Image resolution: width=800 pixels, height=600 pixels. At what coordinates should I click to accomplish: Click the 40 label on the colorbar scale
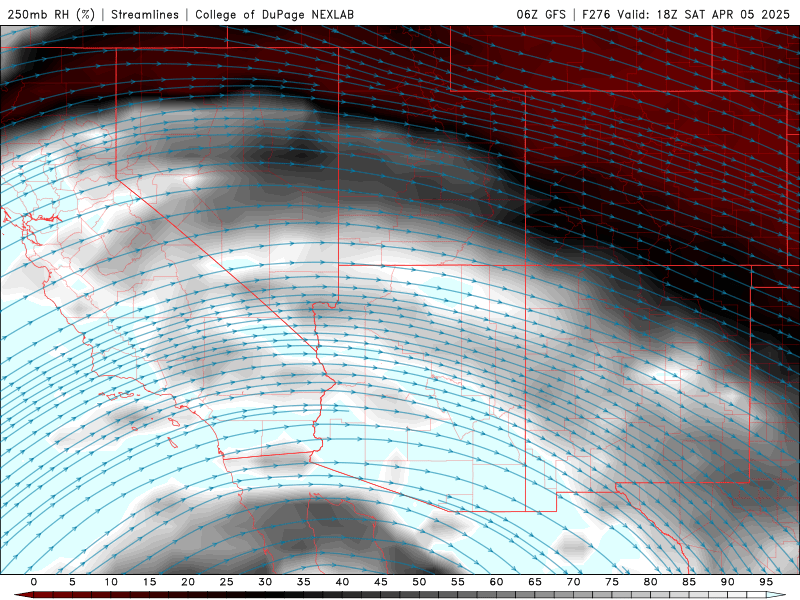click(342, 582)
